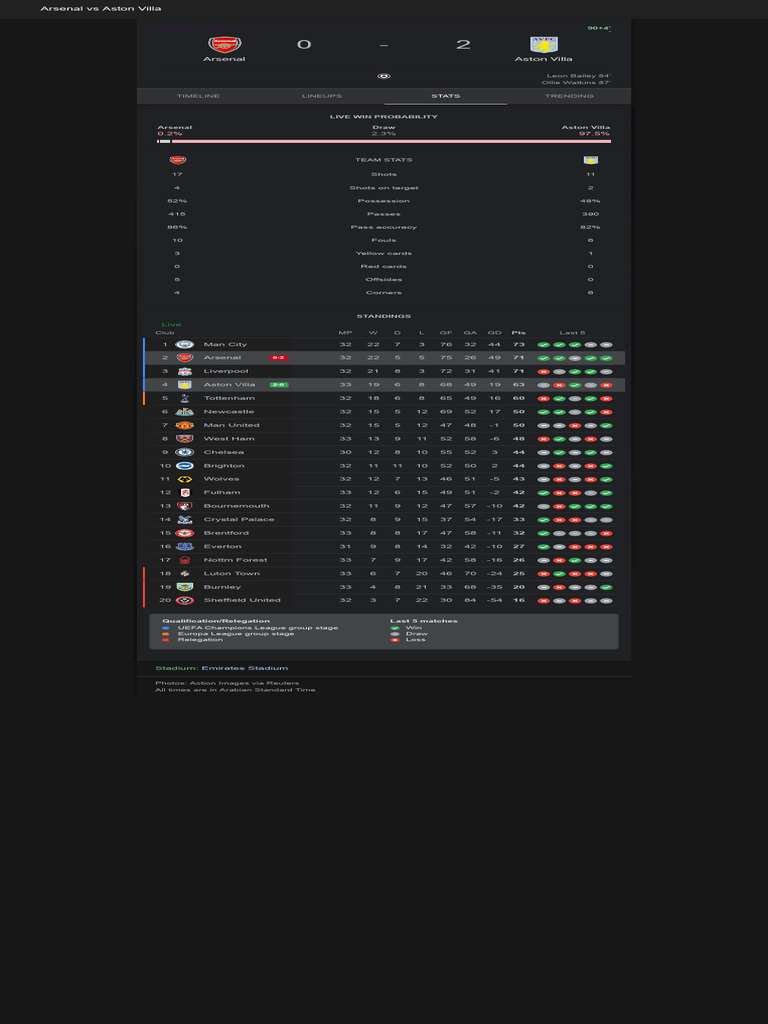Click the Shots stat label

click(x=384, y=174)
